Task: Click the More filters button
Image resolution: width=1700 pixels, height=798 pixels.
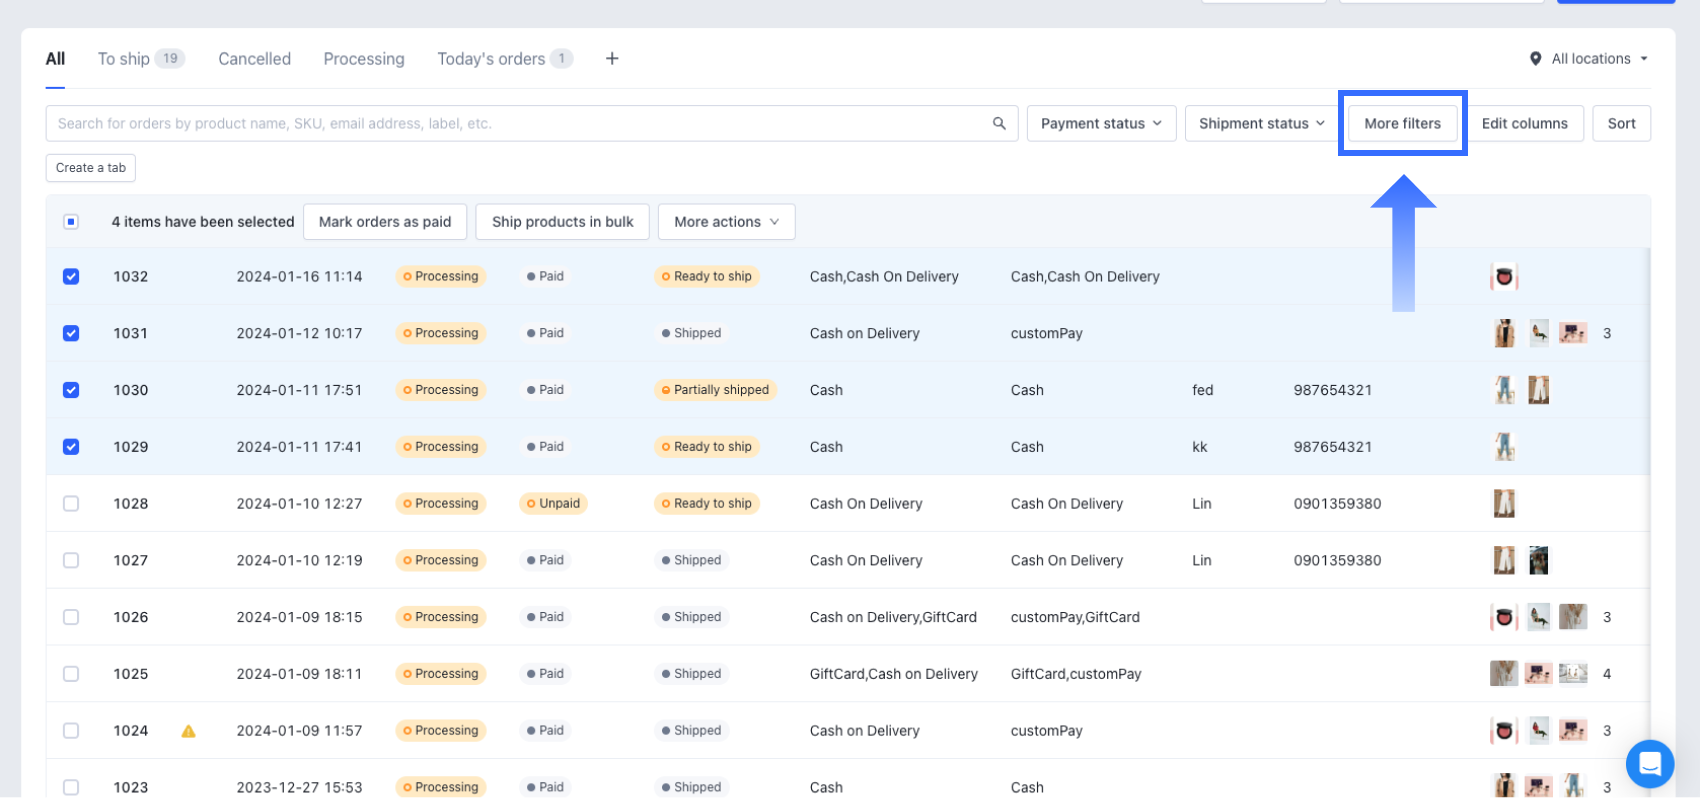Action: point(1402,123)
